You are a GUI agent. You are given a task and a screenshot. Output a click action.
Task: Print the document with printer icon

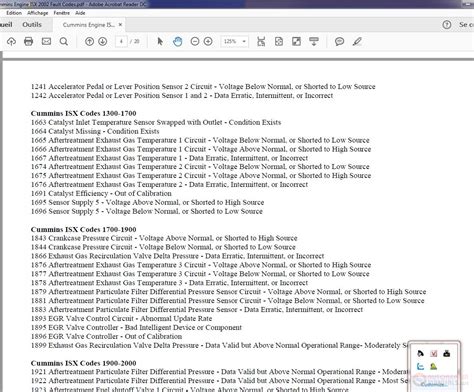coord(29,41)
